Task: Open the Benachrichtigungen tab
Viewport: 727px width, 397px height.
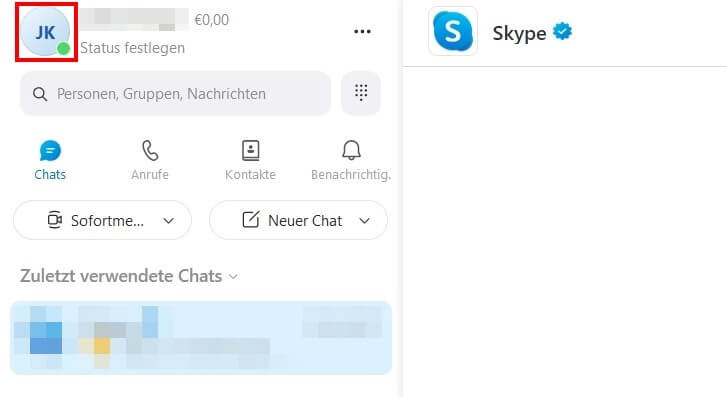Action: coord(351,160)
